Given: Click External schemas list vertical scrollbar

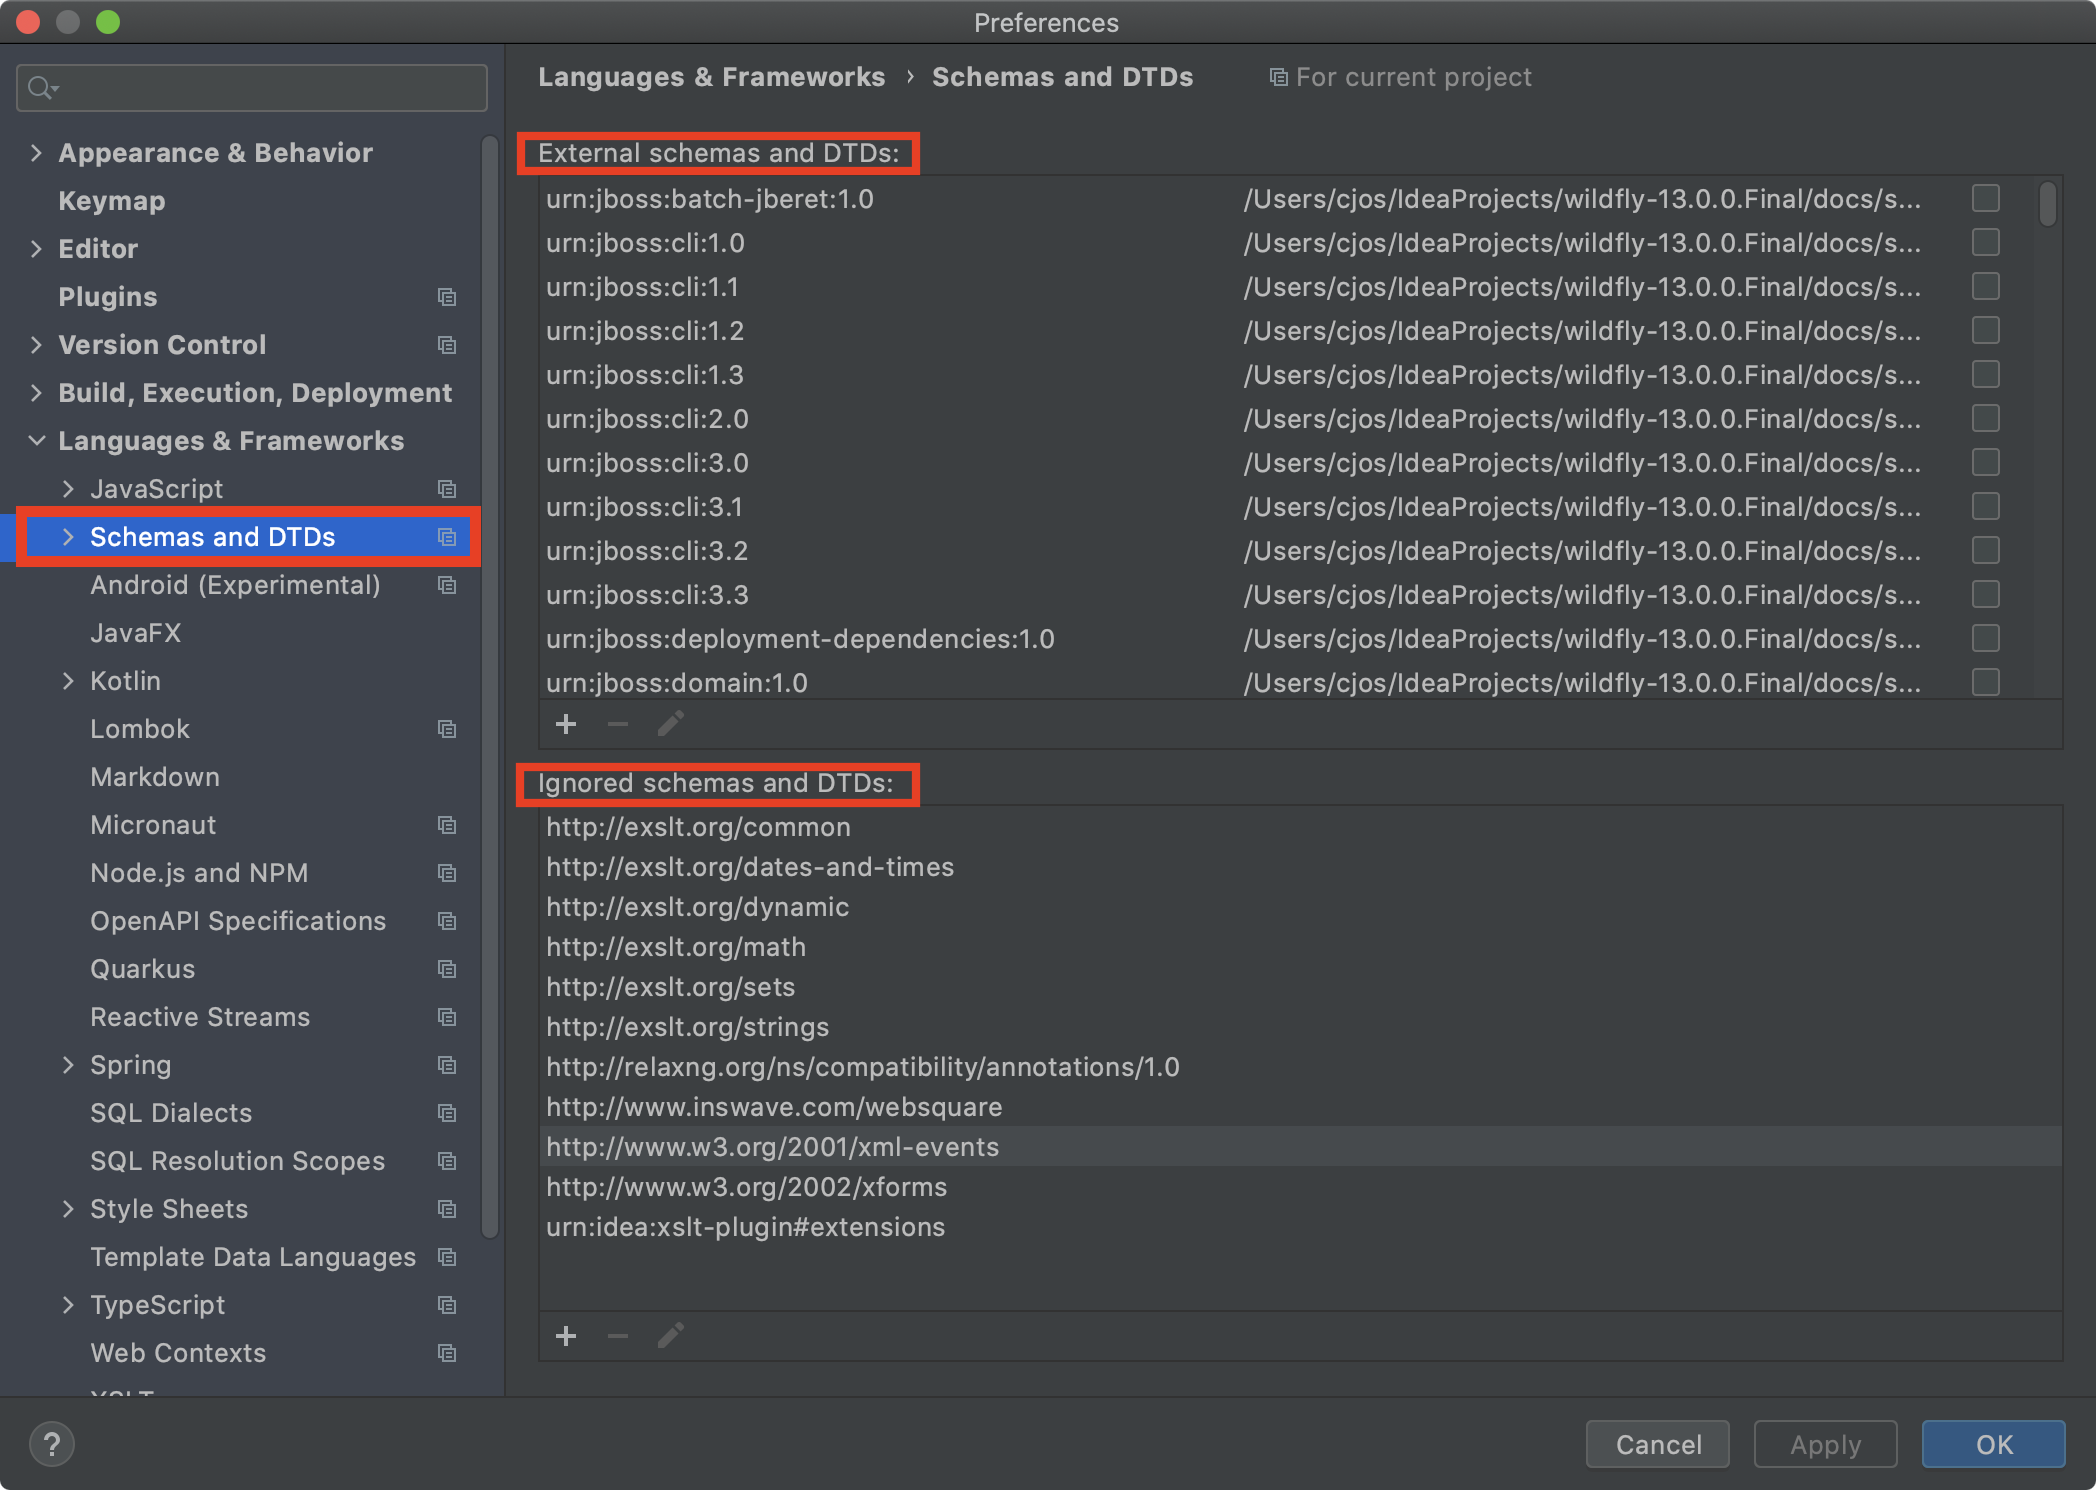Looking at the screenshot, I should tap(2047, 204).
